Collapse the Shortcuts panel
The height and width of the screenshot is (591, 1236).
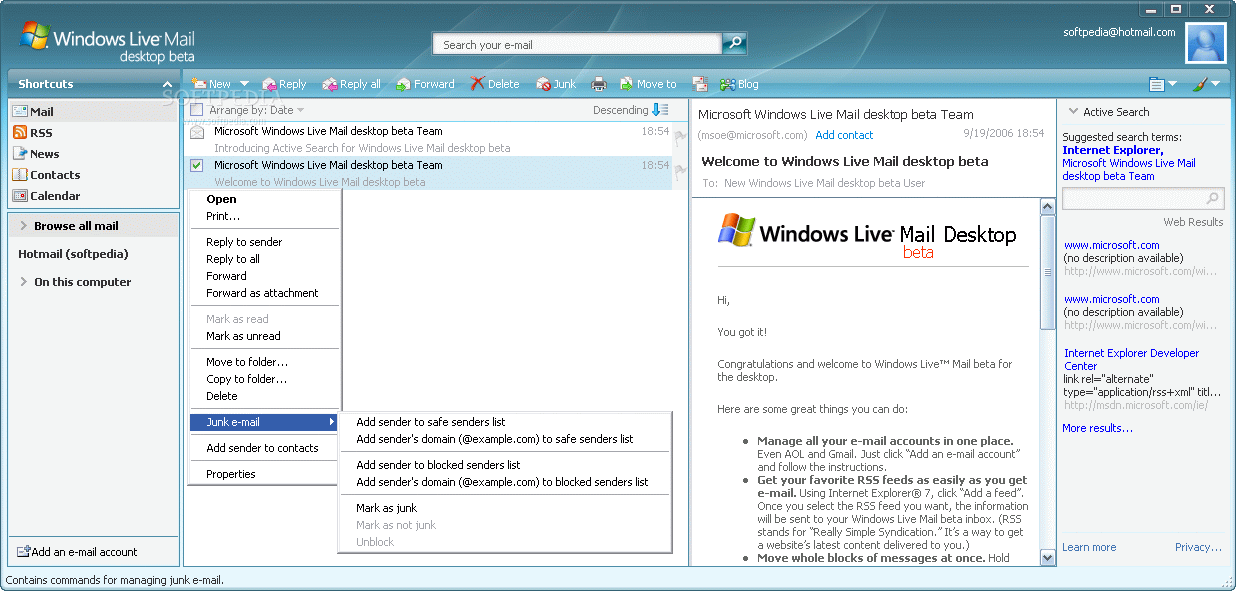(x=167, y=85)
